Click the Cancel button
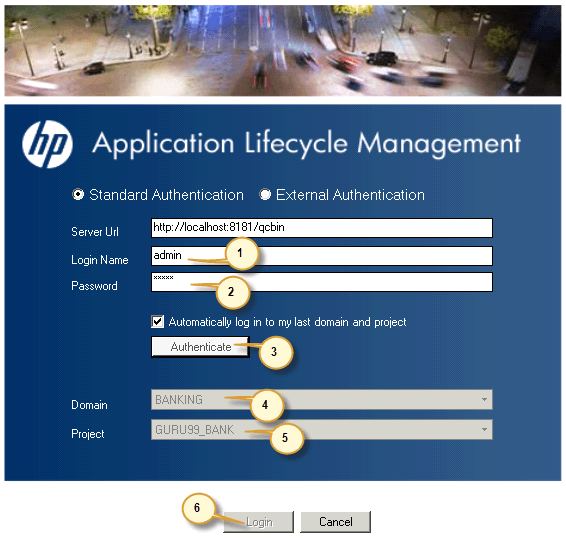 pyautogui.click(x=335, y=522)
